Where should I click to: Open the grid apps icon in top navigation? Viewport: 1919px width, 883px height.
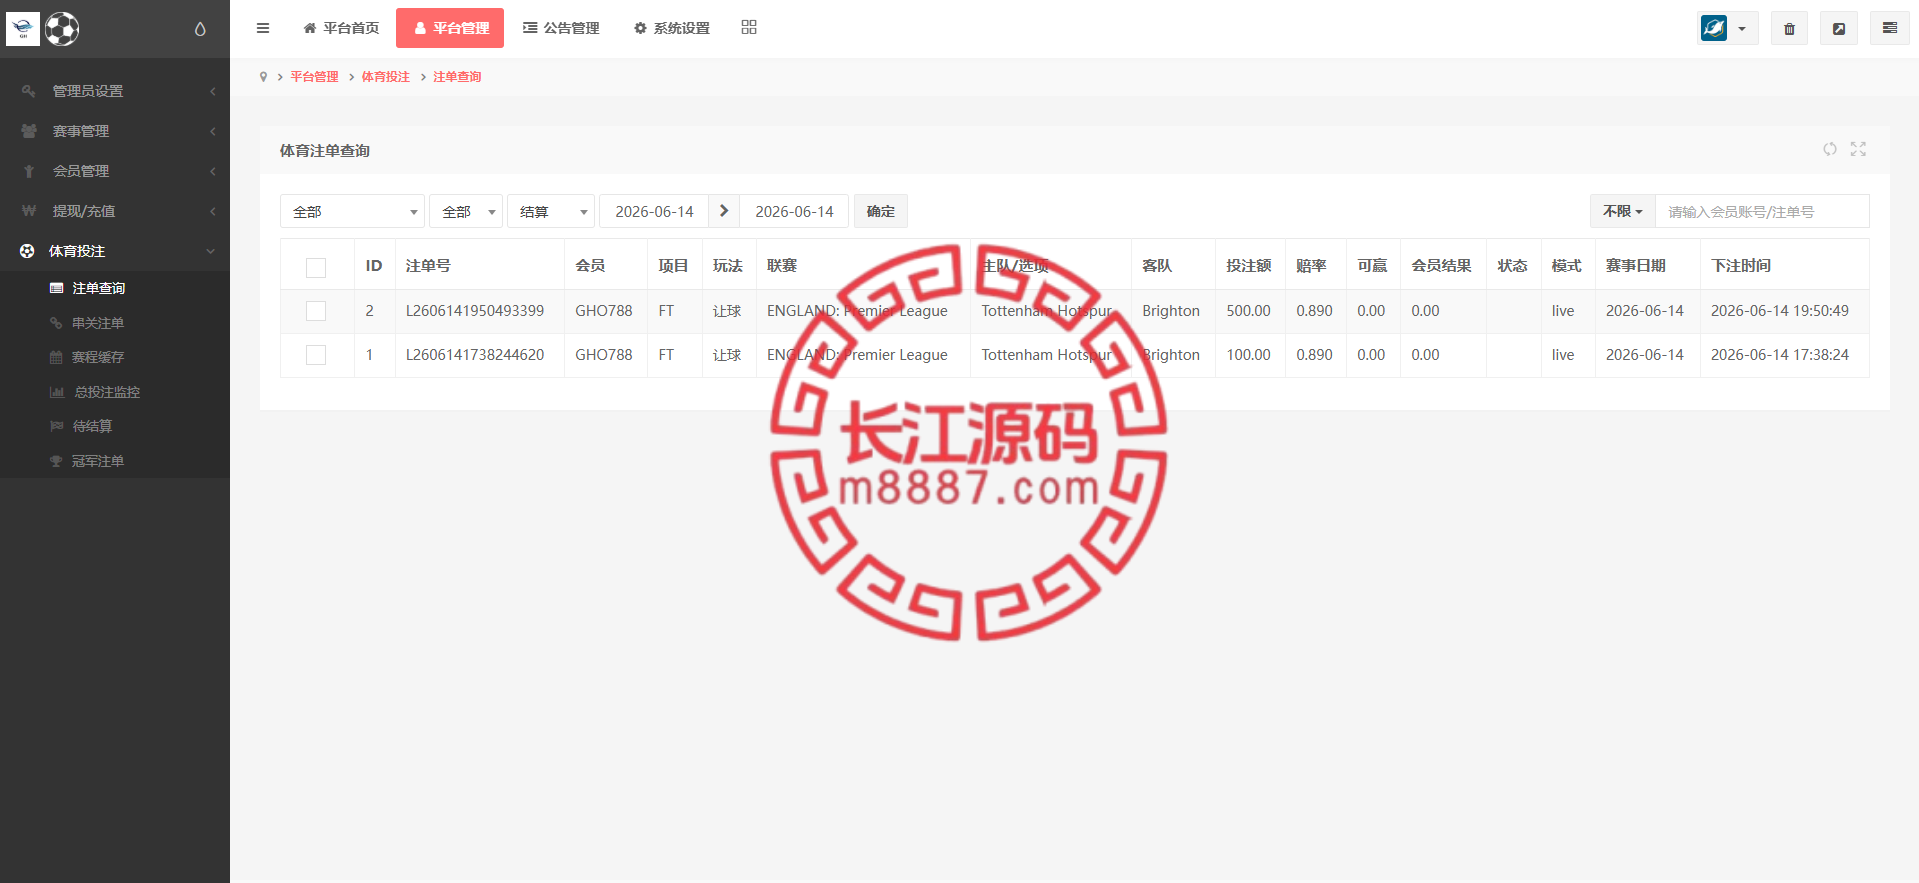tap(749, 27)
